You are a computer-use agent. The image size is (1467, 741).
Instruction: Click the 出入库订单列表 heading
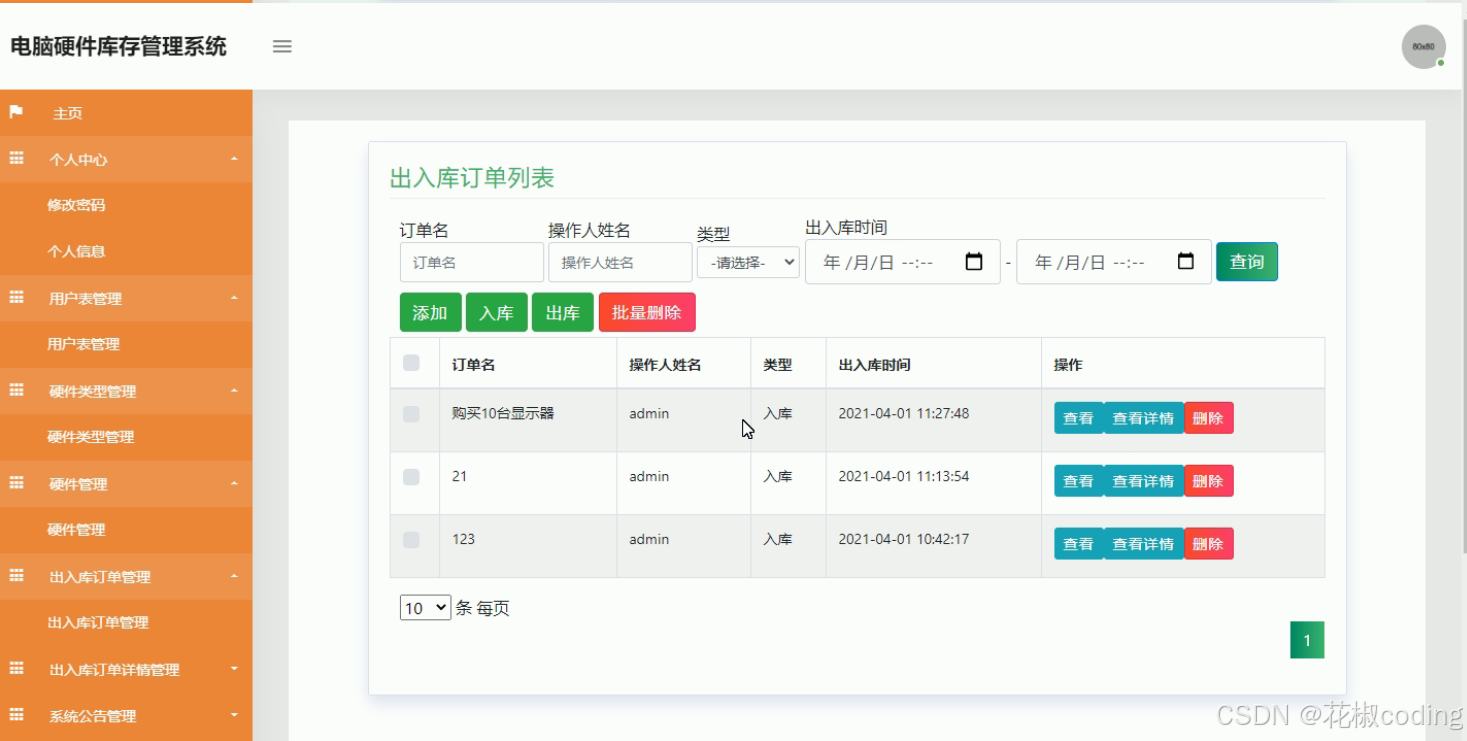point(472,178)
